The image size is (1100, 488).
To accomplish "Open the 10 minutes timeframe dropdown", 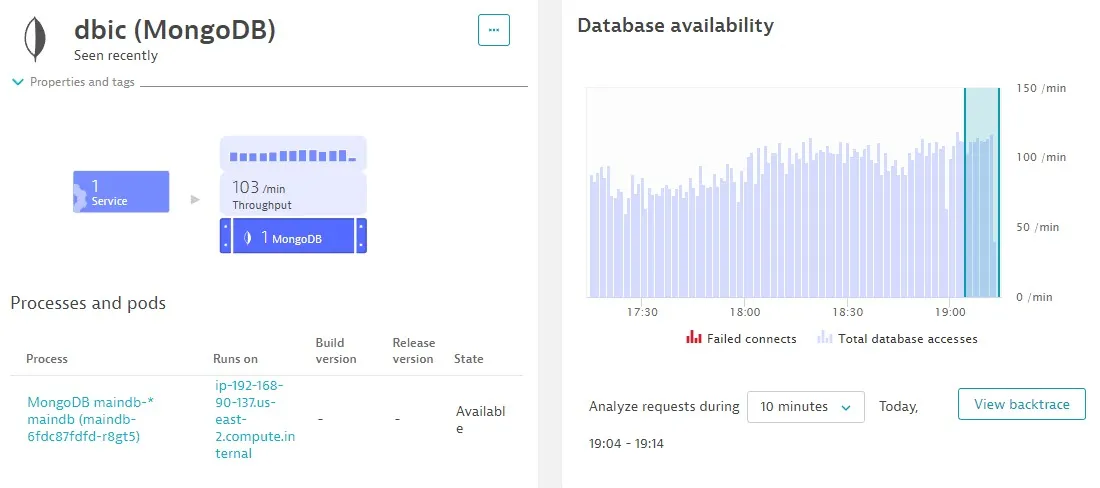I will click(805, 407).
